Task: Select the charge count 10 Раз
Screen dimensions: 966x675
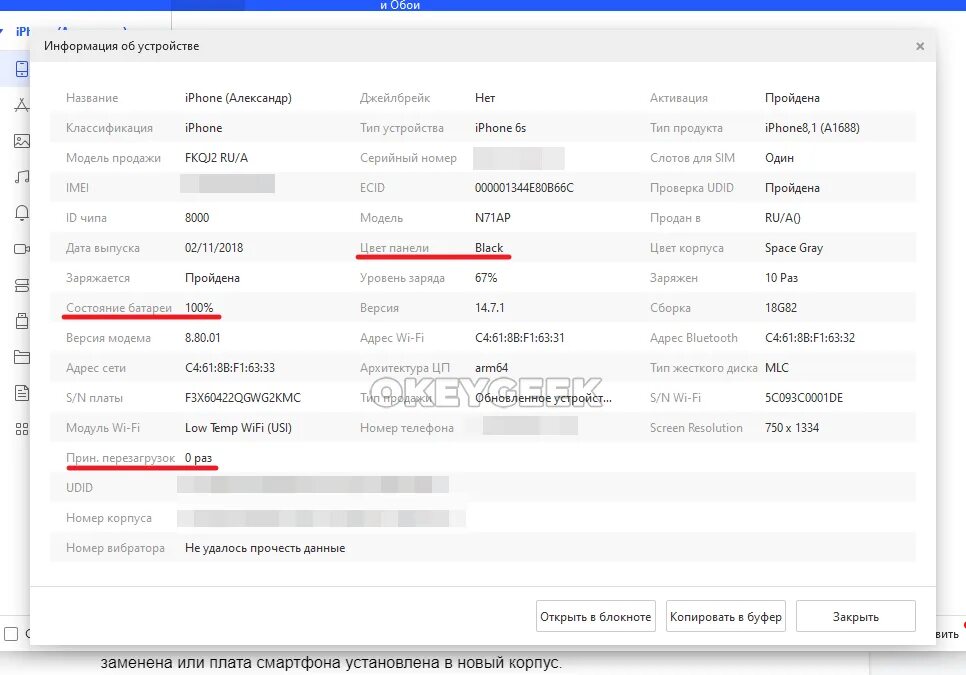Action: point(781,278)
